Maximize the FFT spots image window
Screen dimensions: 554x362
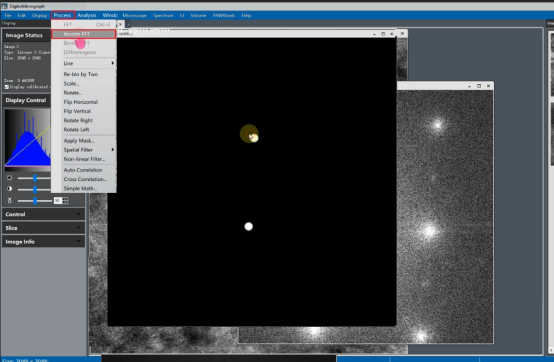coord(479,86)
